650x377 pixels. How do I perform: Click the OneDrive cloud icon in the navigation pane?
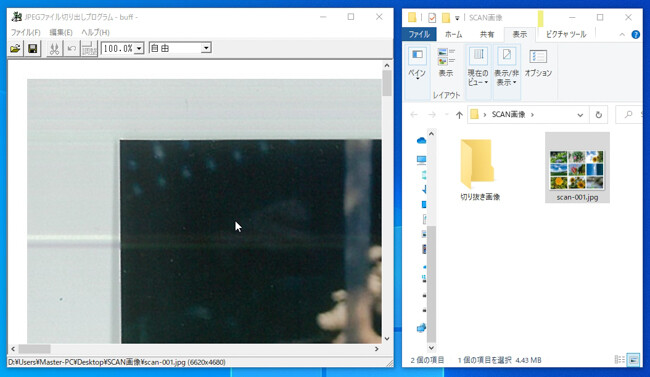click(x=421, y=140)
